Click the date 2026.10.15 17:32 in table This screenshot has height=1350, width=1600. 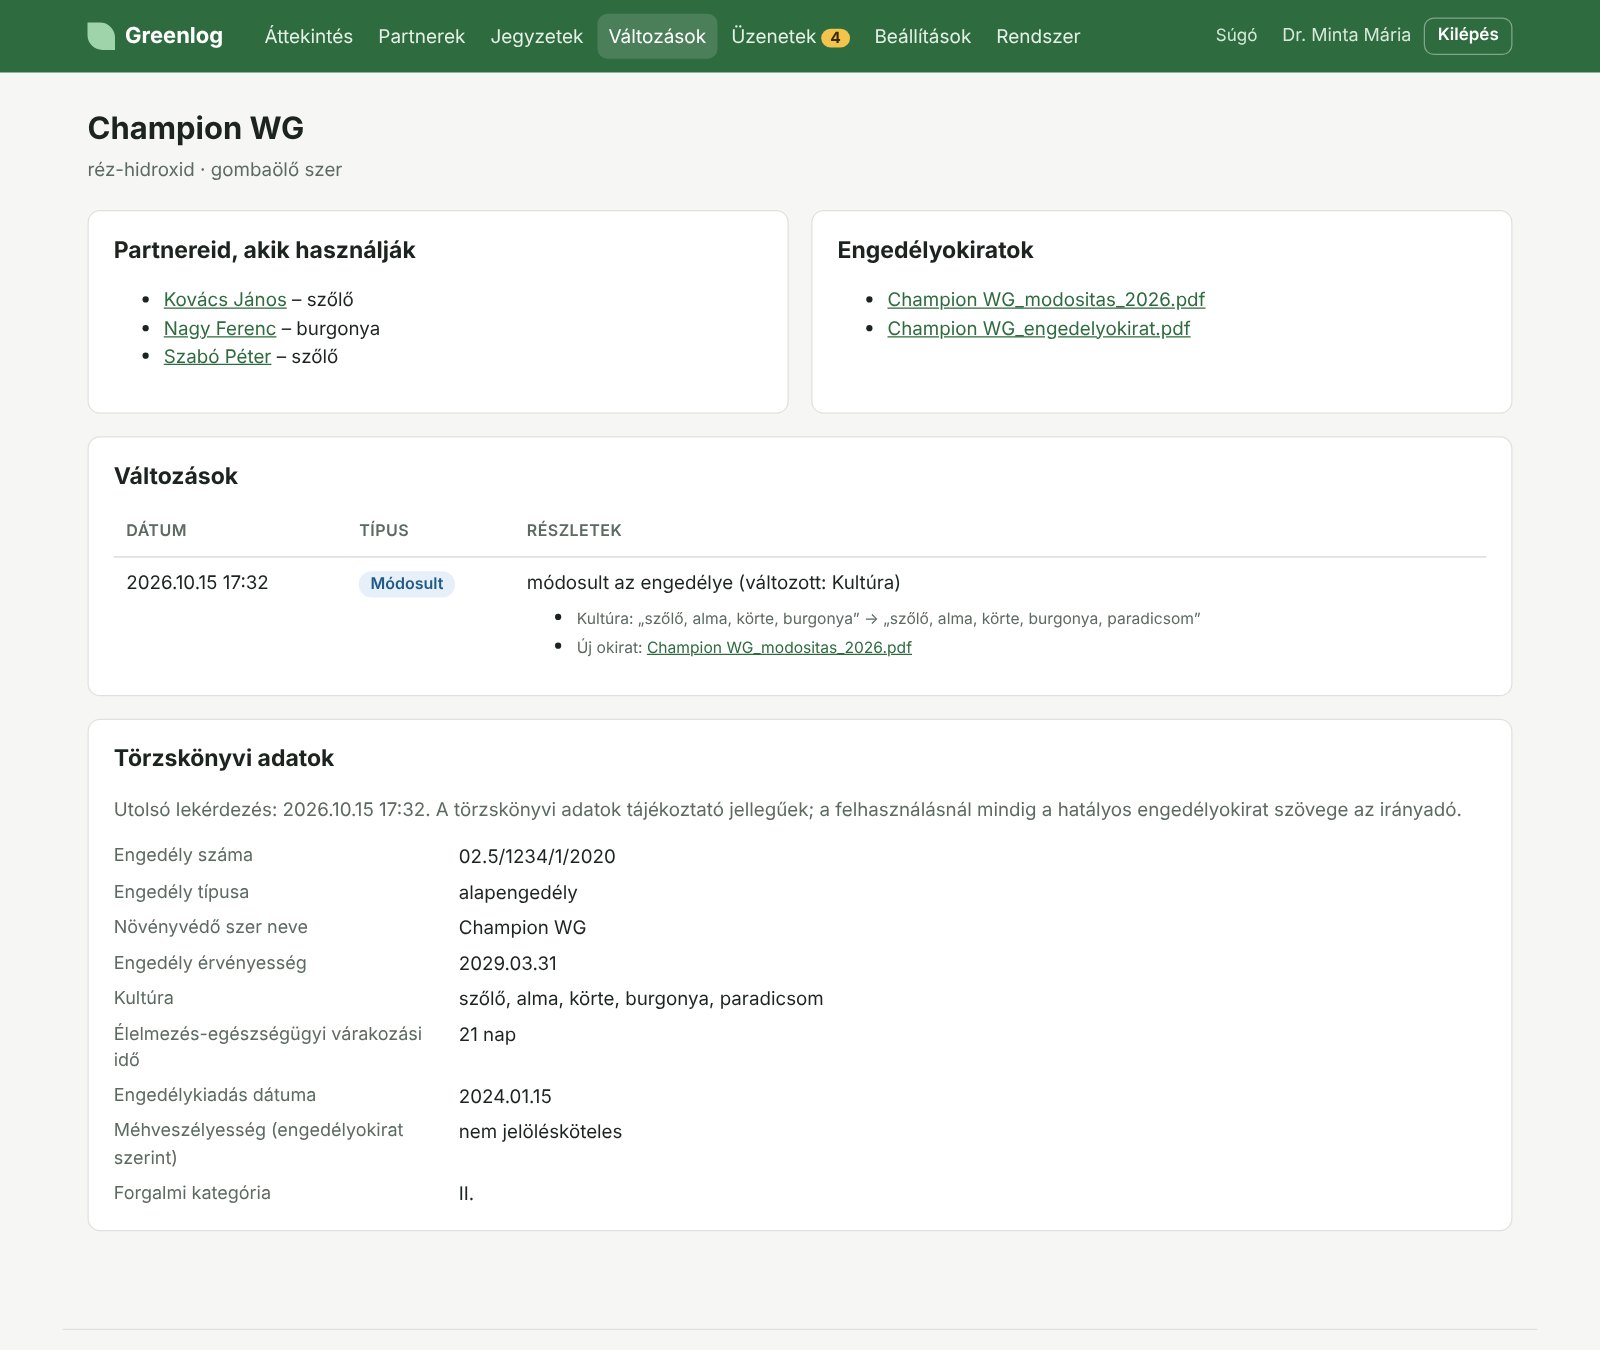coord(197,583)
